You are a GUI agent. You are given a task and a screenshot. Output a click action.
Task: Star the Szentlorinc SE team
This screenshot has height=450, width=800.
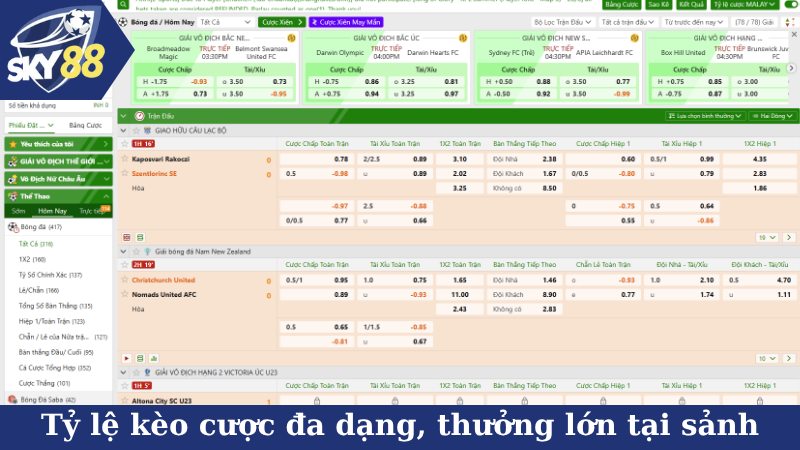pos(124,173)
